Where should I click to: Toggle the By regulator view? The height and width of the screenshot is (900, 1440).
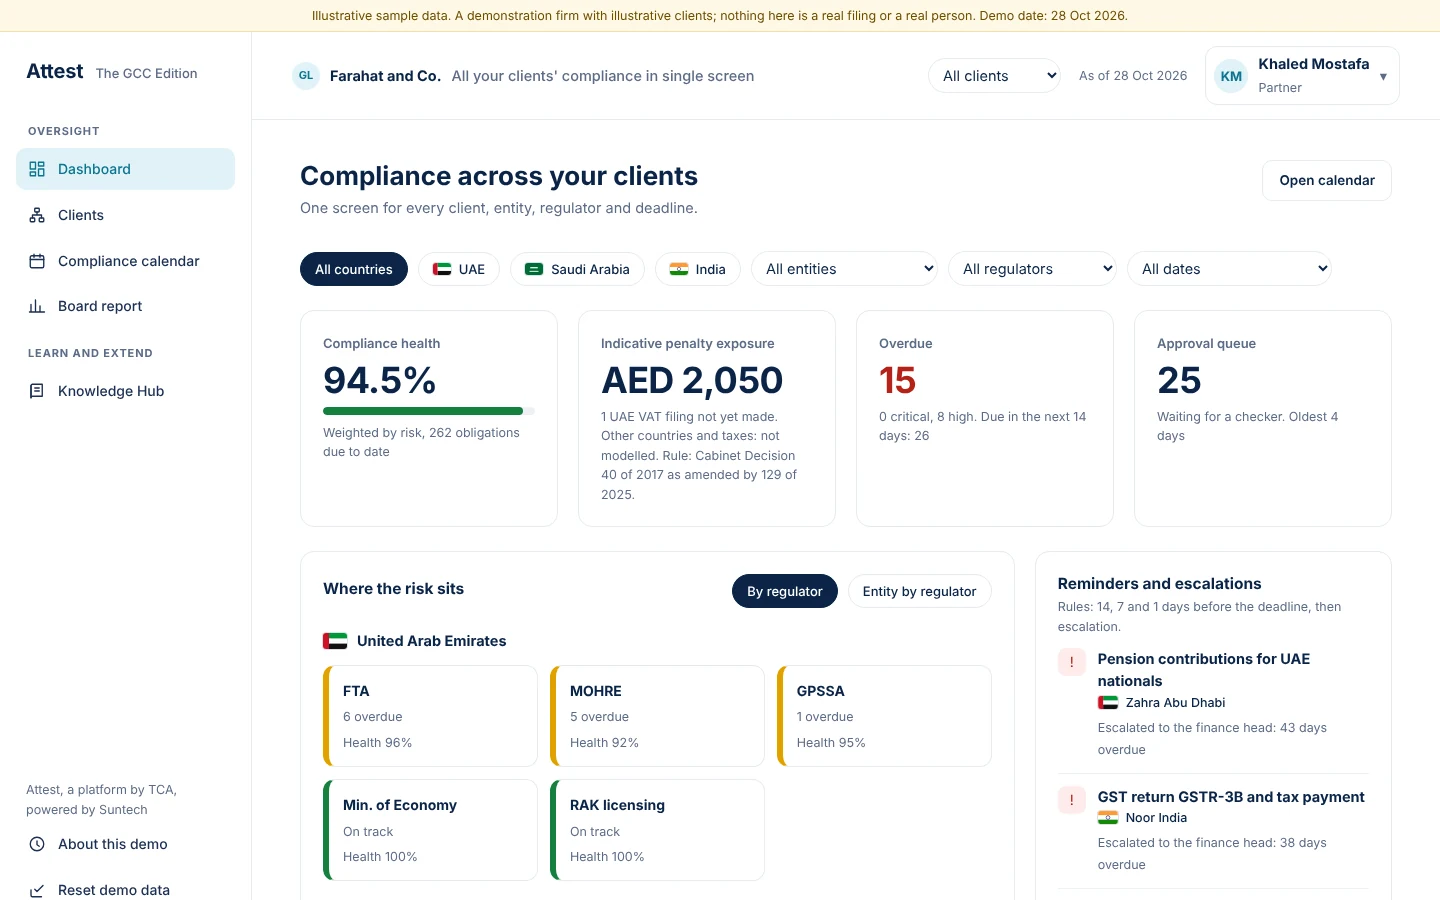(x=785, y=591)
